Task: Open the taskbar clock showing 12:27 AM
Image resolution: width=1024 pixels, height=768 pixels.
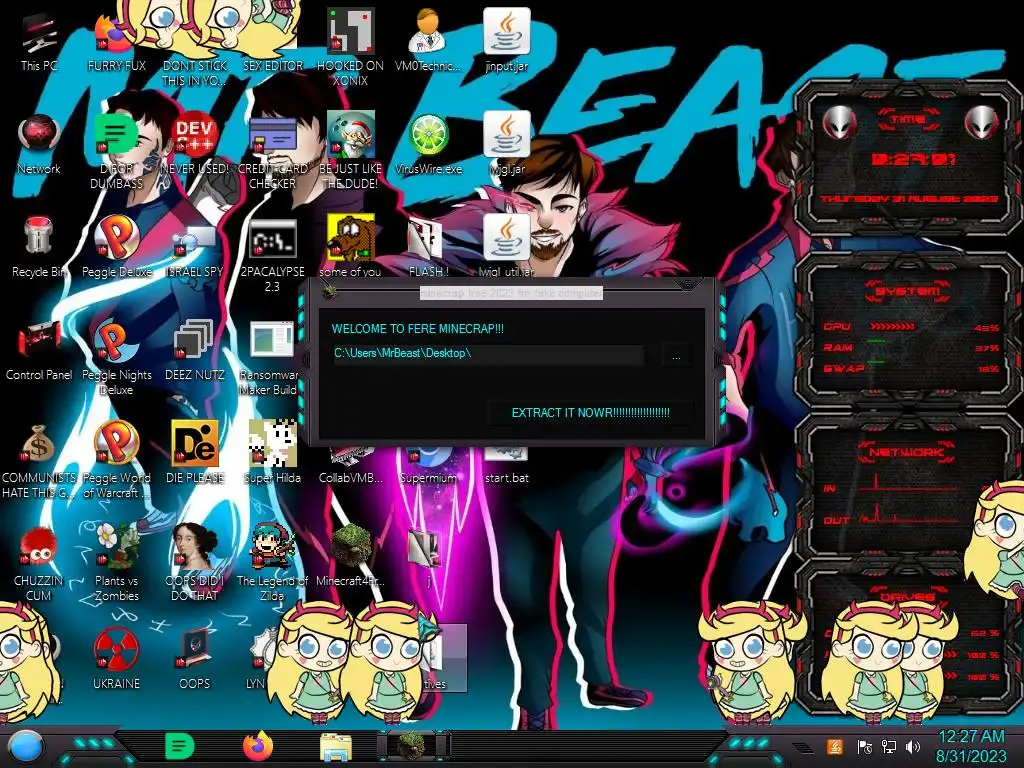Action: click(971, 746)
